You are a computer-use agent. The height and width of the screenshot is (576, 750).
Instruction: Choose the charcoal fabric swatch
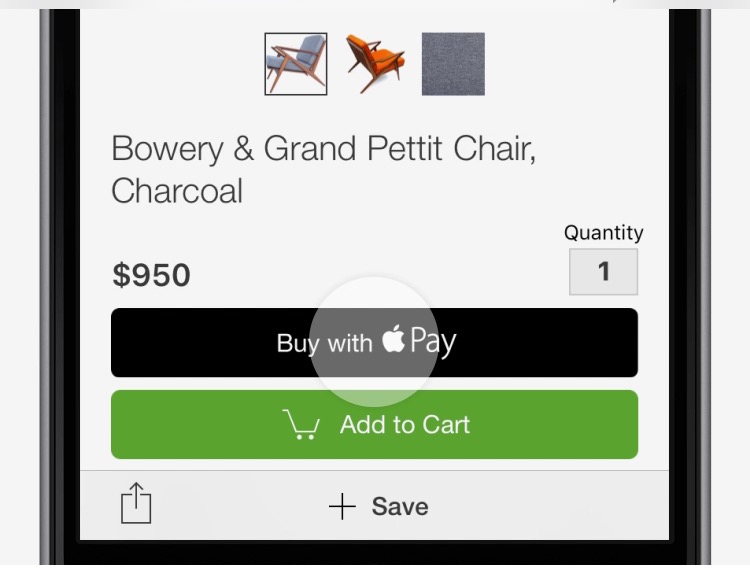453,64
